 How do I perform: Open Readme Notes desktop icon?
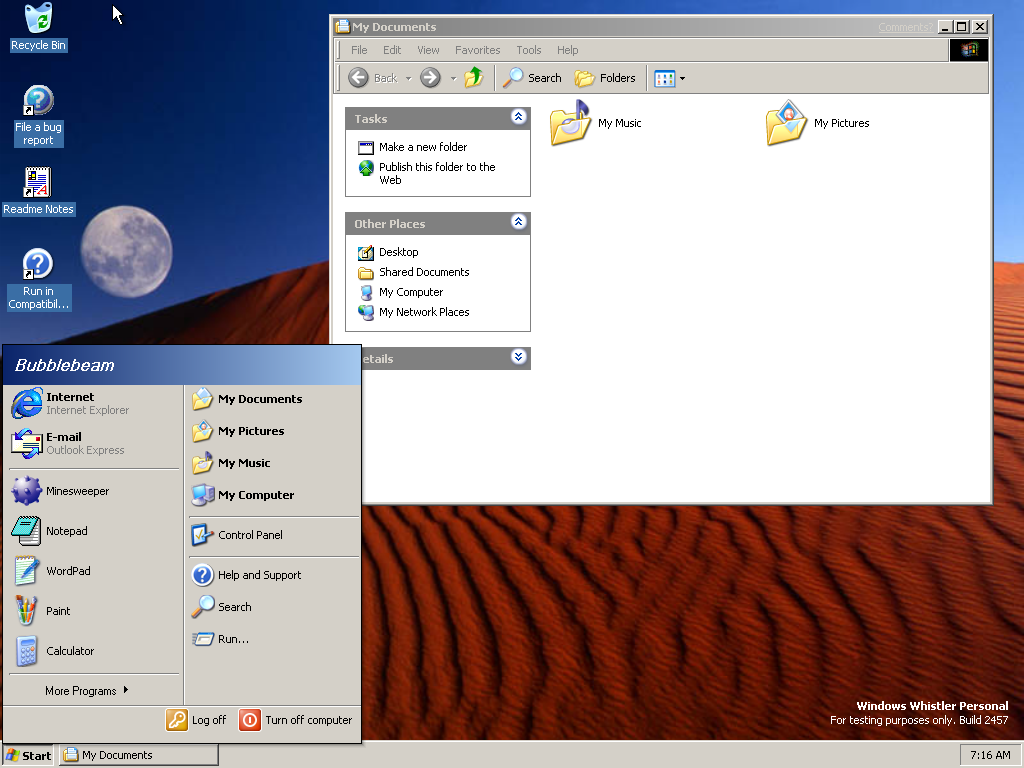37,190
